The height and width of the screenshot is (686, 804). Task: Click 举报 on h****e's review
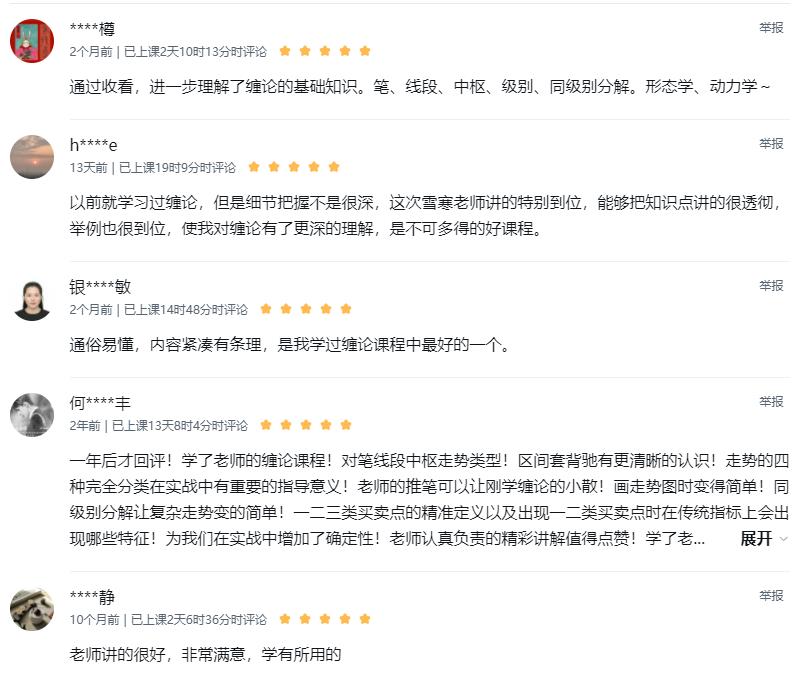pos(771,144)
